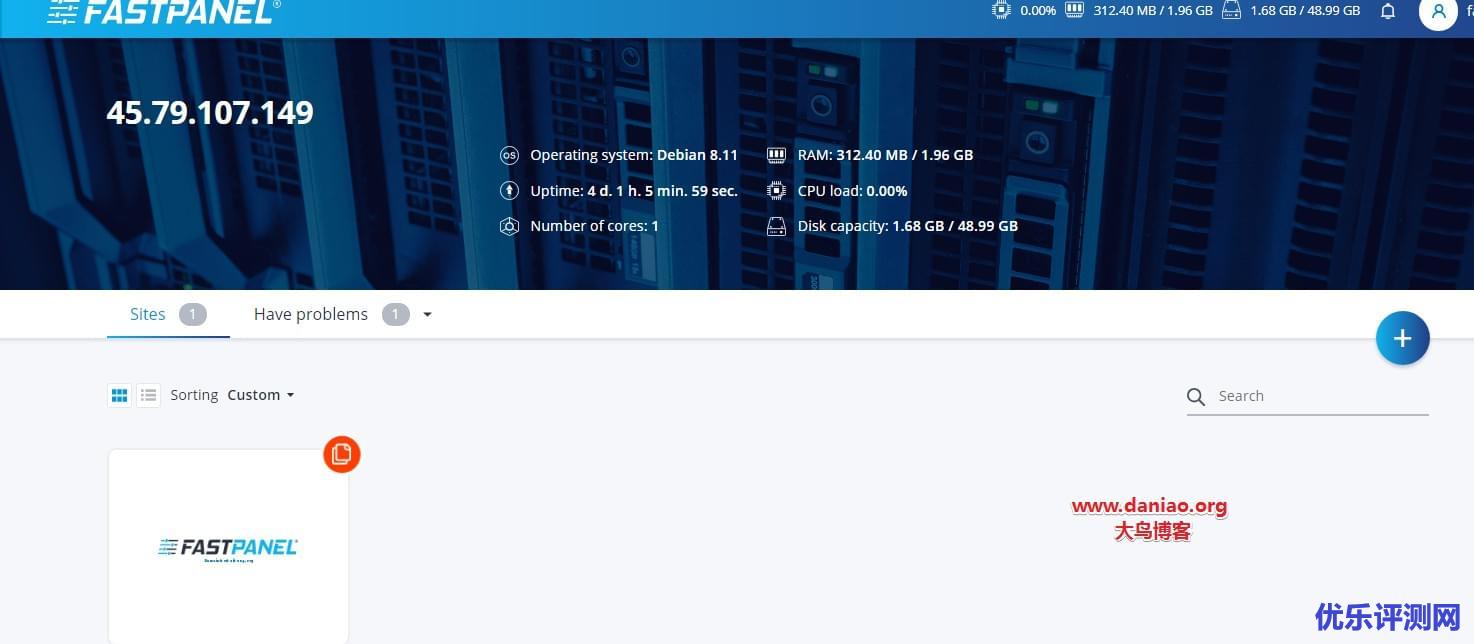Screen dimensions: 1474x644
Task: Click the Operating system: Debian 8.11 text
Action: point(634,155)
